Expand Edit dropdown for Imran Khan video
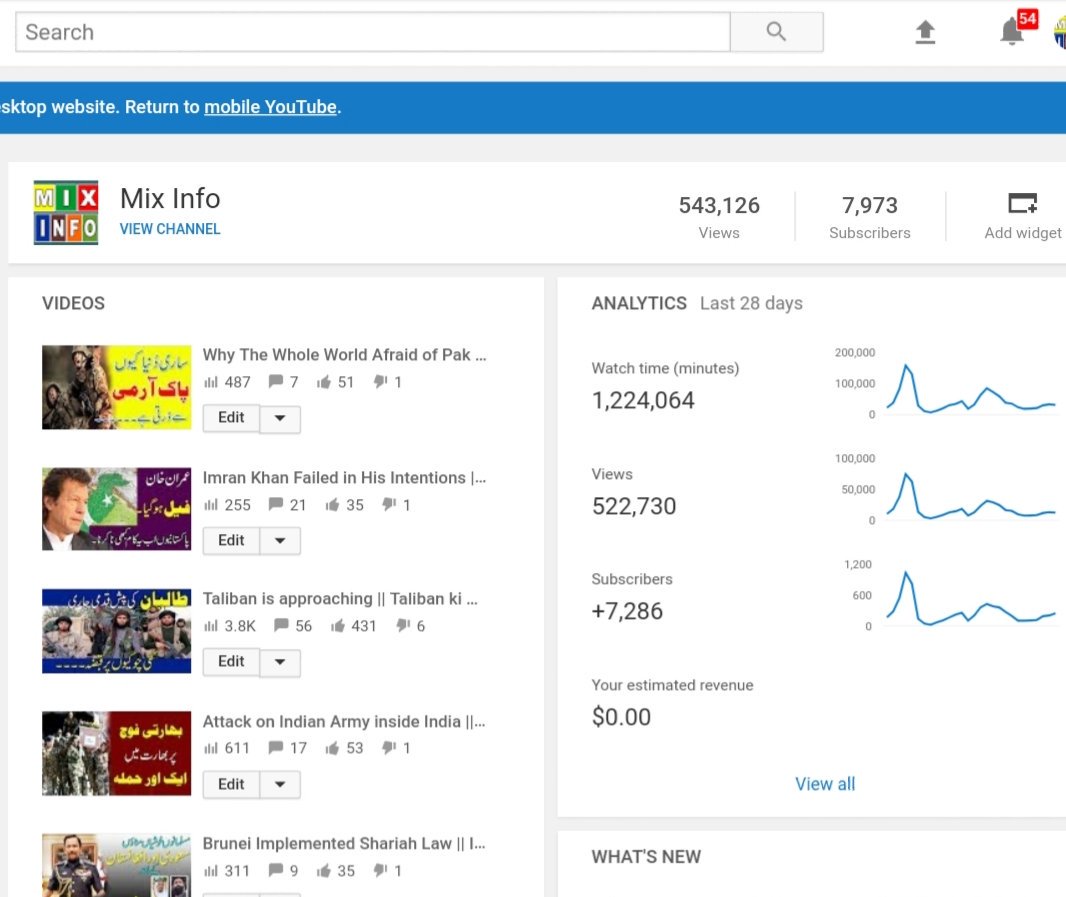The image size is (1066, 897). click(x=280, y=541)
